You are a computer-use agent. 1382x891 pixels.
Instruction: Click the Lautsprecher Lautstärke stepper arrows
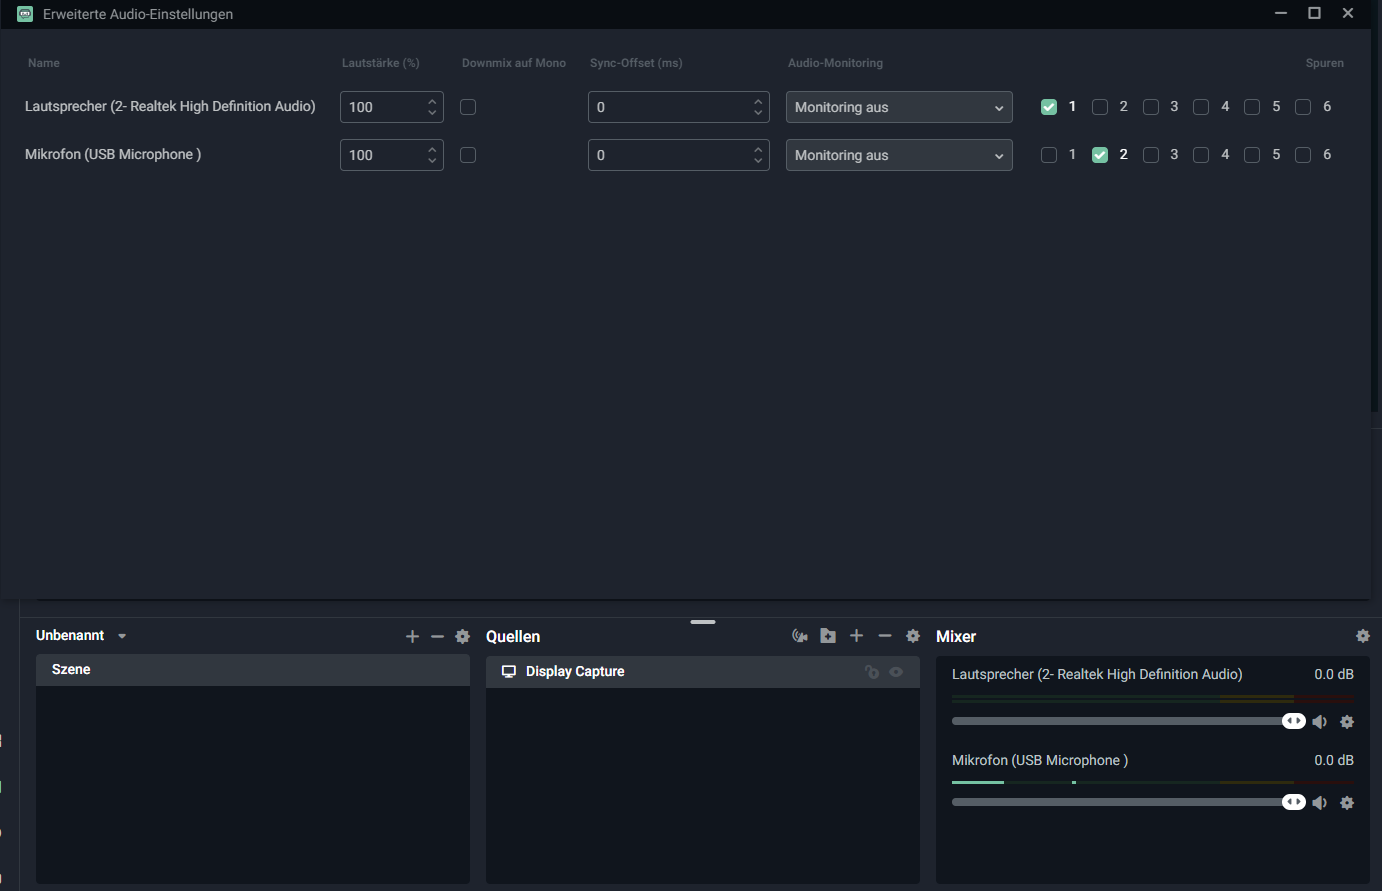pos(432,107)
